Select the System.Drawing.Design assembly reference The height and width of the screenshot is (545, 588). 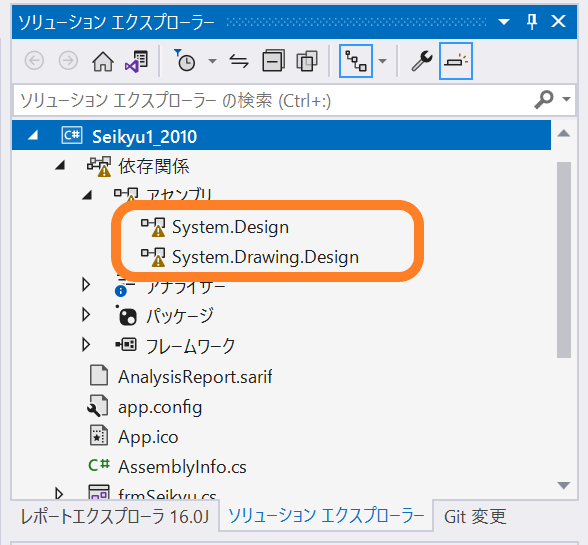(265, 257)
